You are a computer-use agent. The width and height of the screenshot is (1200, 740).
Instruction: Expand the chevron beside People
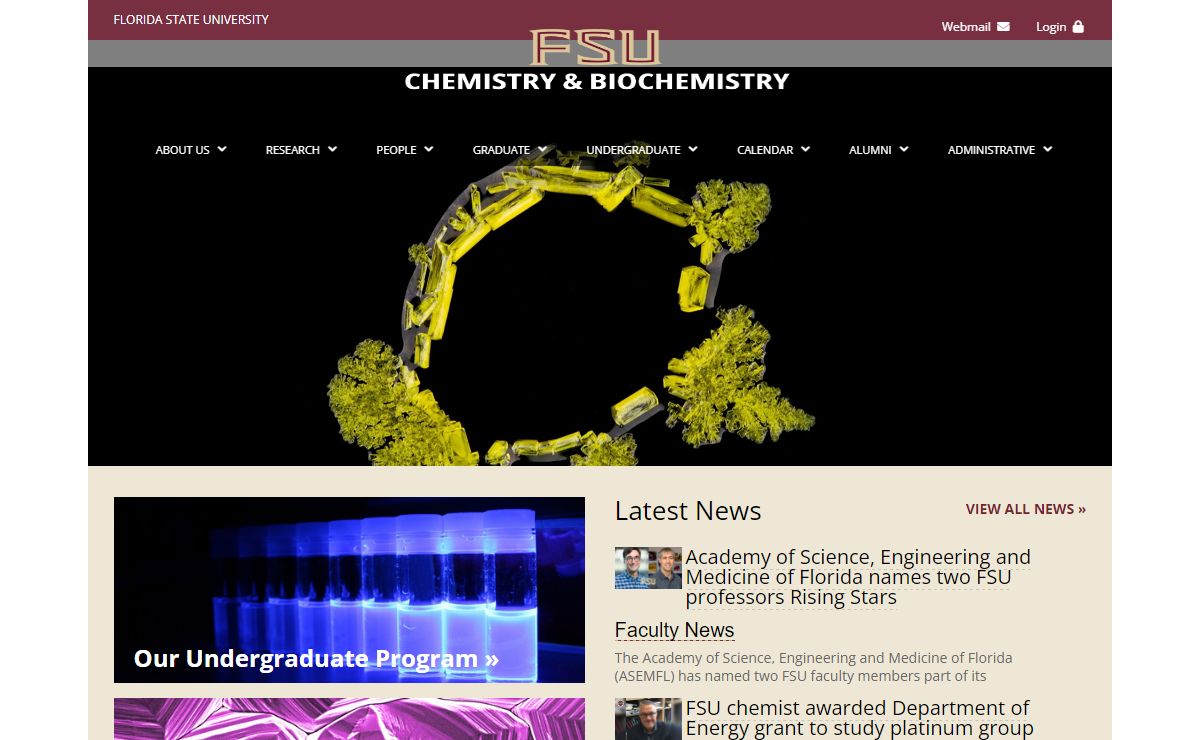tap(428, 149)
